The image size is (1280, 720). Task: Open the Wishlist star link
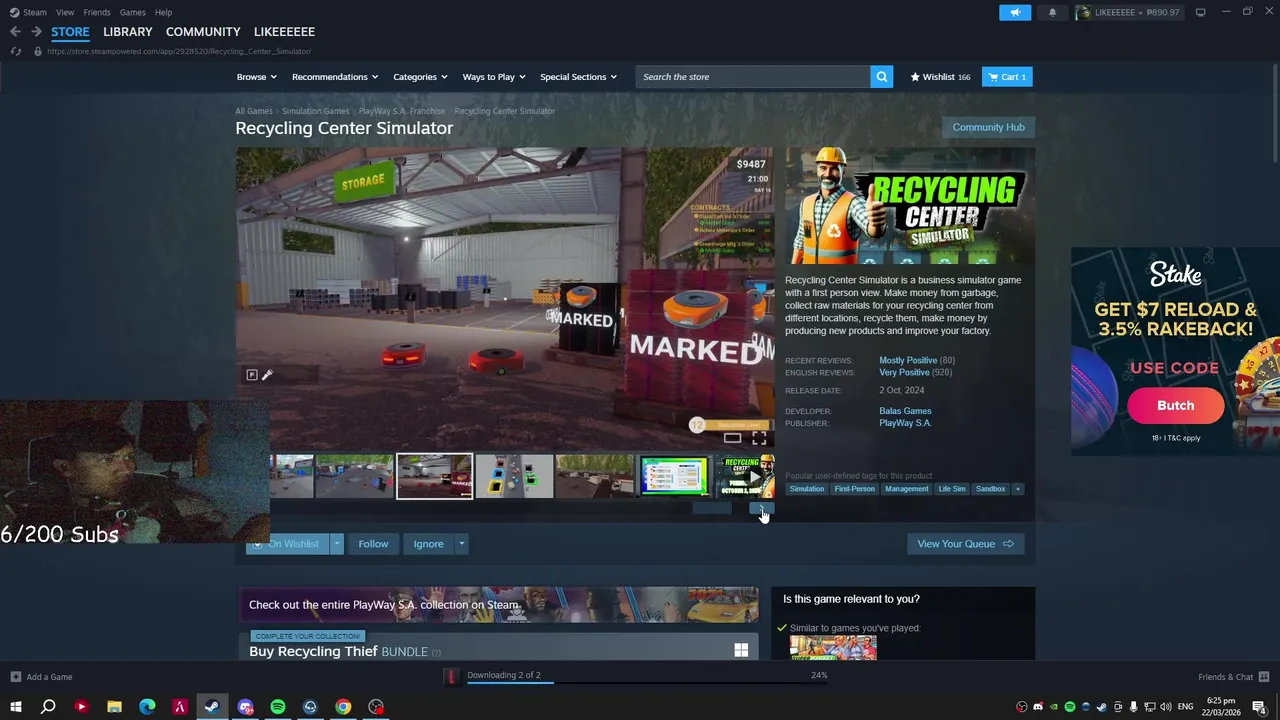pyautogui.click(x=939, y=77)
